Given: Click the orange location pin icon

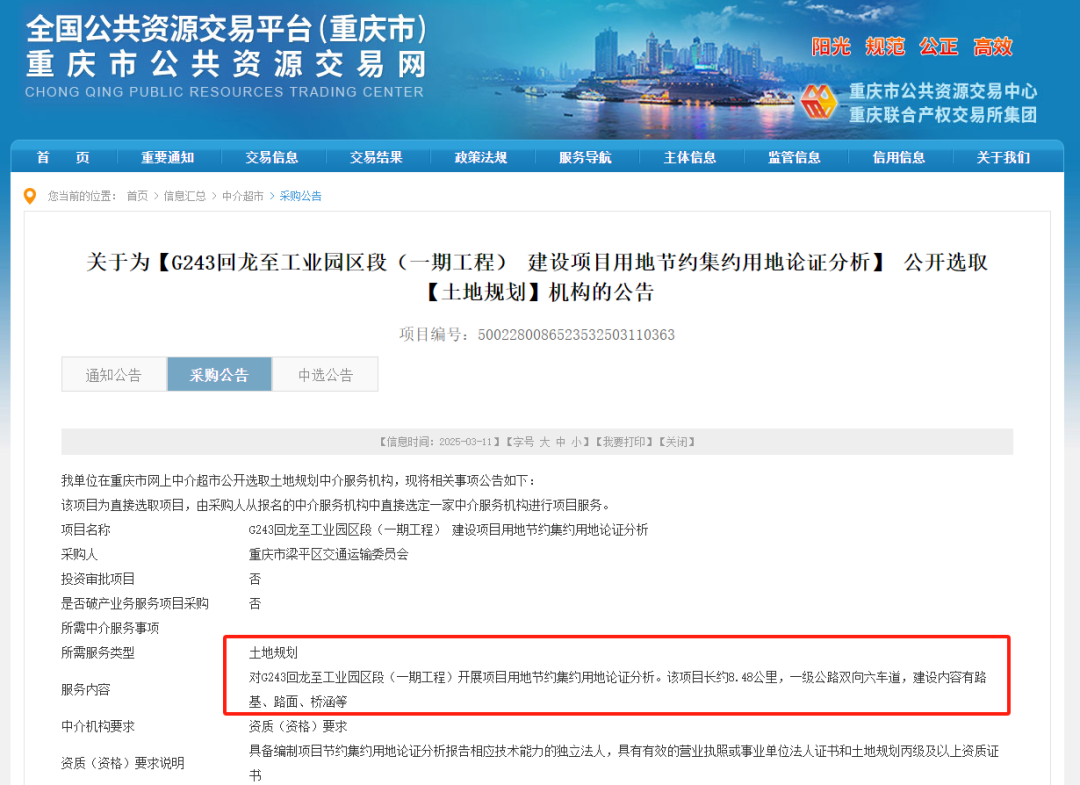Looking at the screenshot, I should (x=30, y=196).
